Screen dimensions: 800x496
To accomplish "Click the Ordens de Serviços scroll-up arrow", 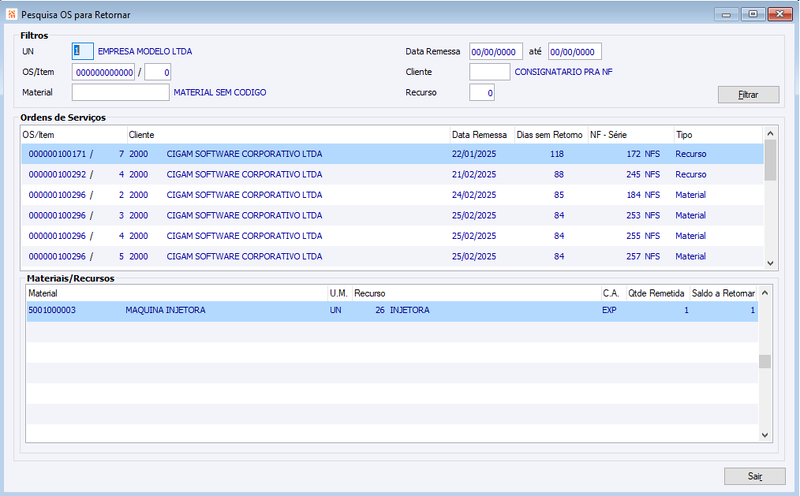I will click(x=770, y=133).
